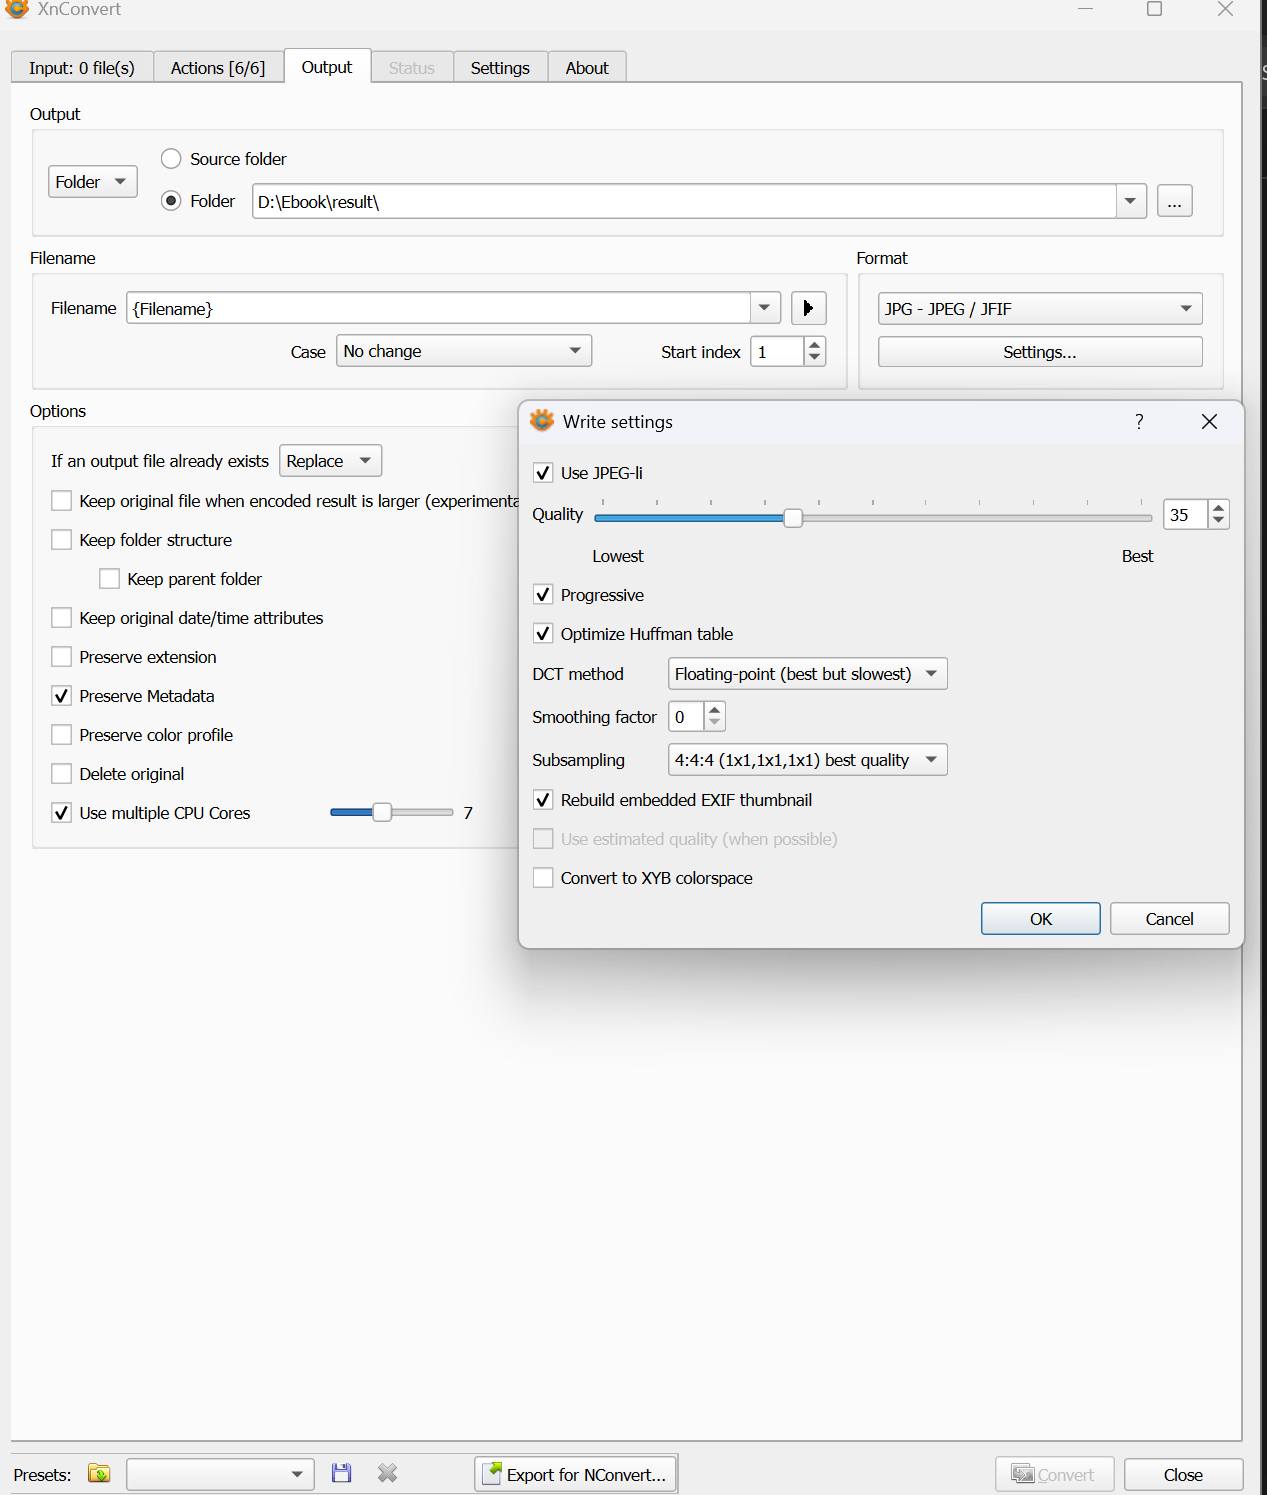The width and height of the screenshot is (1267, 1495).
Task: Expand the DCT method dropdown
Action: click(x=807, y=674)
